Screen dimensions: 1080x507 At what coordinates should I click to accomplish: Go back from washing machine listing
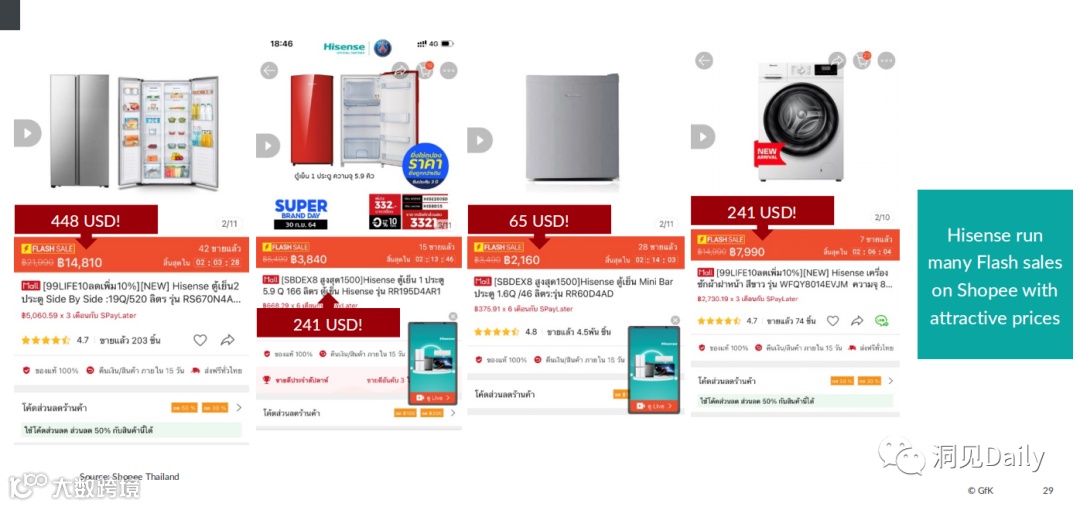(x=703, y=61)
